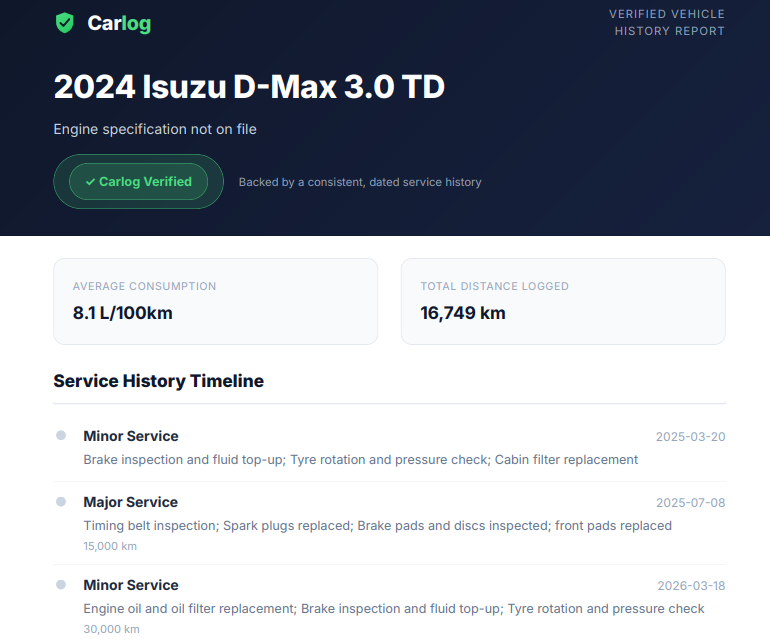Click the Carlog green shield logo icon
The height and width of the screenshot is (643, 770).
point(64,23)
